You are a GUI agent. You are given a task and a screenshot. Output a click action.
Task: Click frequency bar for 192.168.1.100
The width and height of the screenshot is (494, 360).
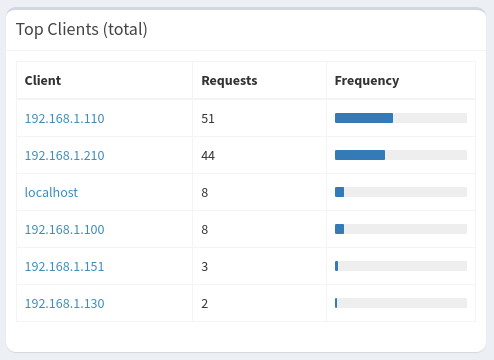401,229
